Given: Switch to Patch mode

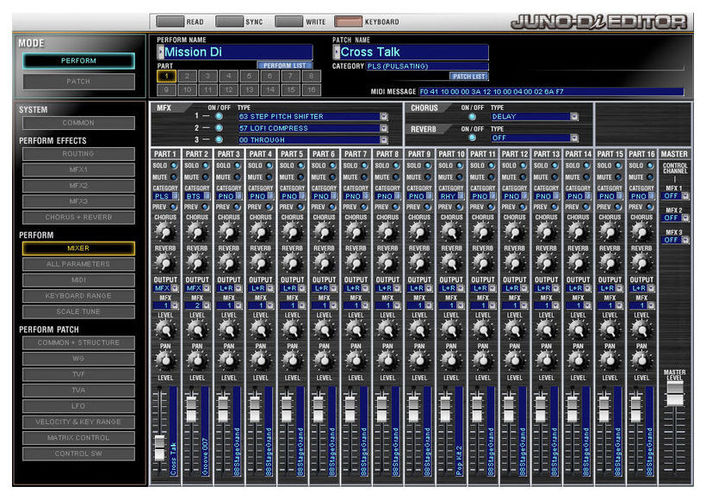Looking at the screenshot, I should (79, 82).
